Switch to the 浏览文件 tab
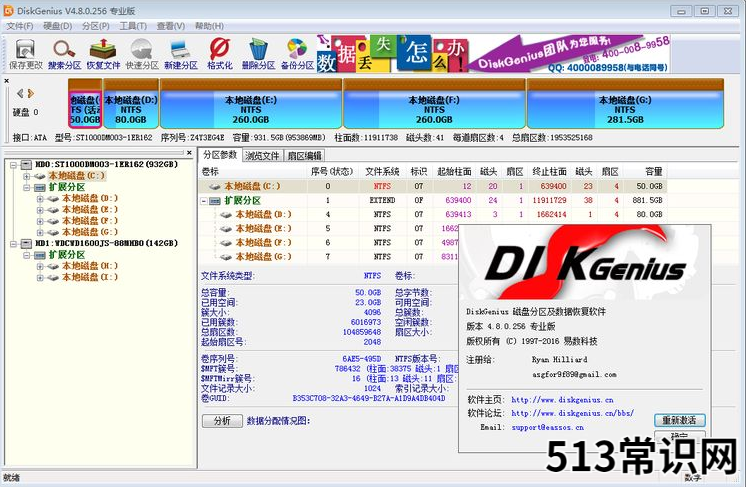 (262, 155)
